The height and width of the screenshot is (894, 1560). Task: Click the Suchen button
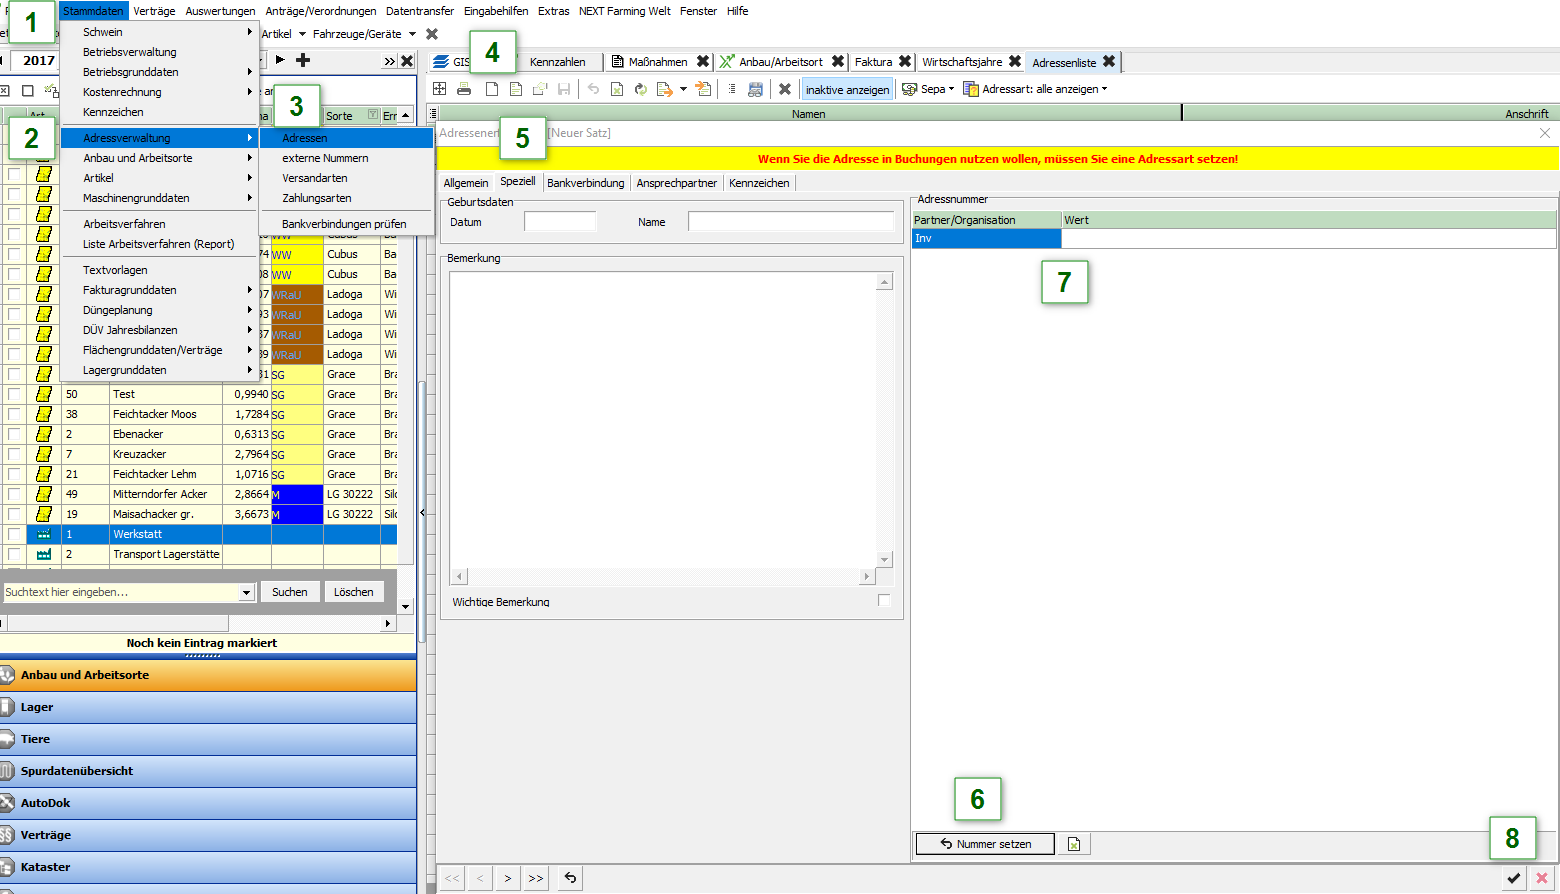[290, 592]
